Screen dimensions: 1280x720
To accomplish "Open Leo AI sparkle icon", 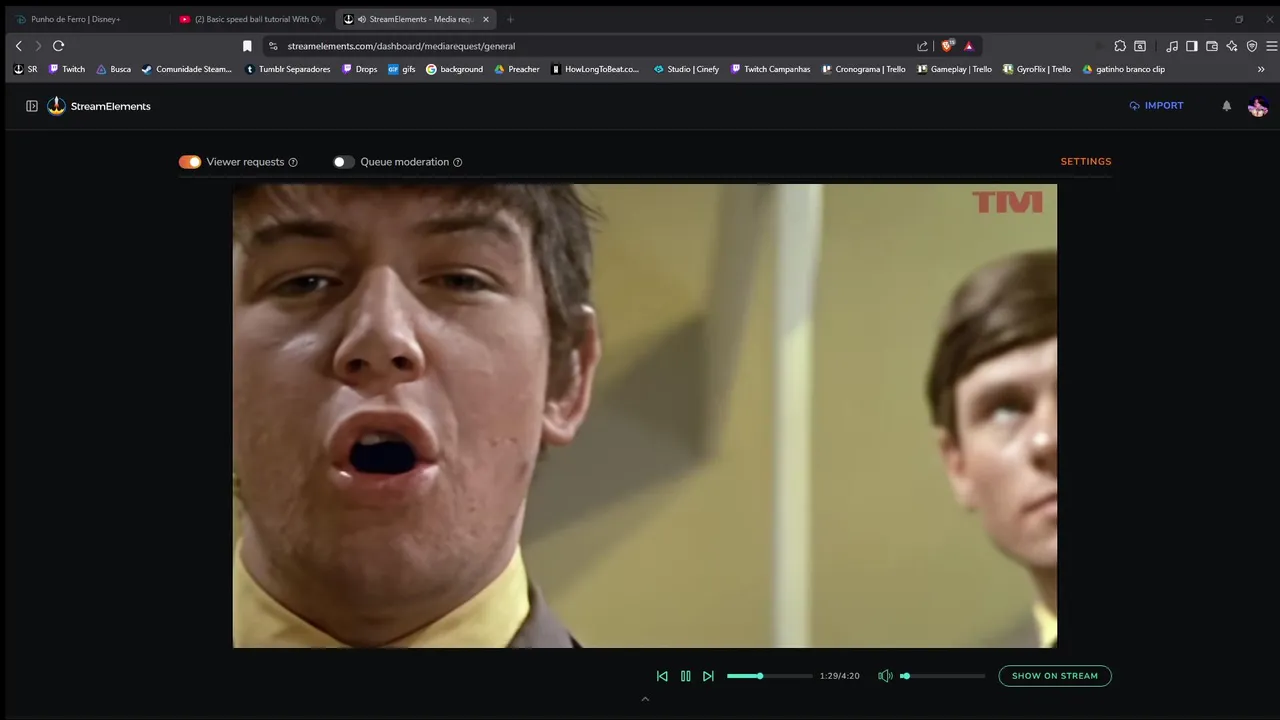I will click(x=1232, y=46).
